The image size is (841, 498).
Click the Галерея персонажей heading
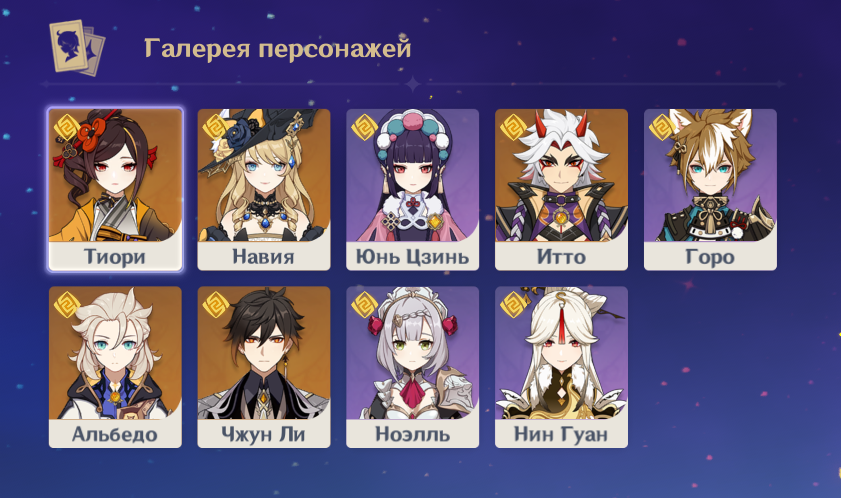(278, 48)
